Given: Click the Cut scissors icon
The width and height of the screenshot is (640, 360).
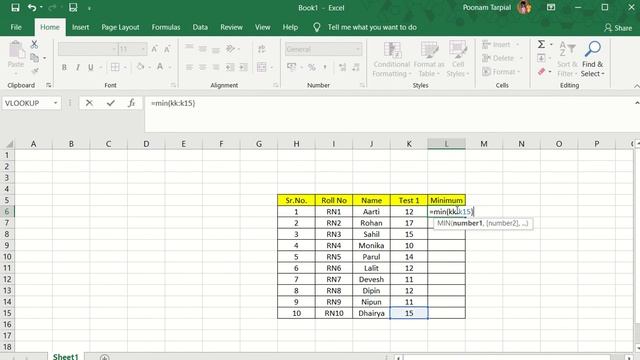Looking at the screenshot, I should pos(34,44).
